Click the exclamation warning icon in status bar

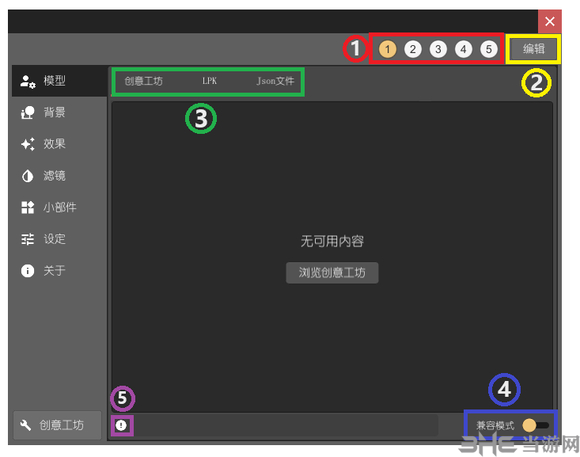[x=121, y=425]
